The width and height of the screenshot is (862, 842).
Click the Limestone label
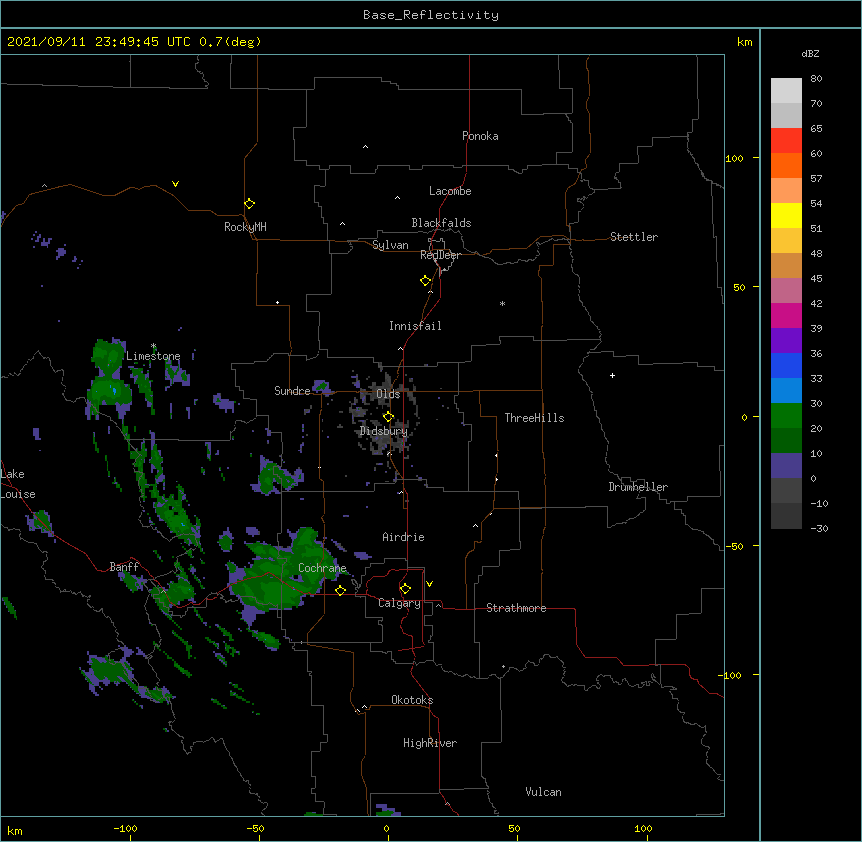pyautogui.click(x=153, y=356)
